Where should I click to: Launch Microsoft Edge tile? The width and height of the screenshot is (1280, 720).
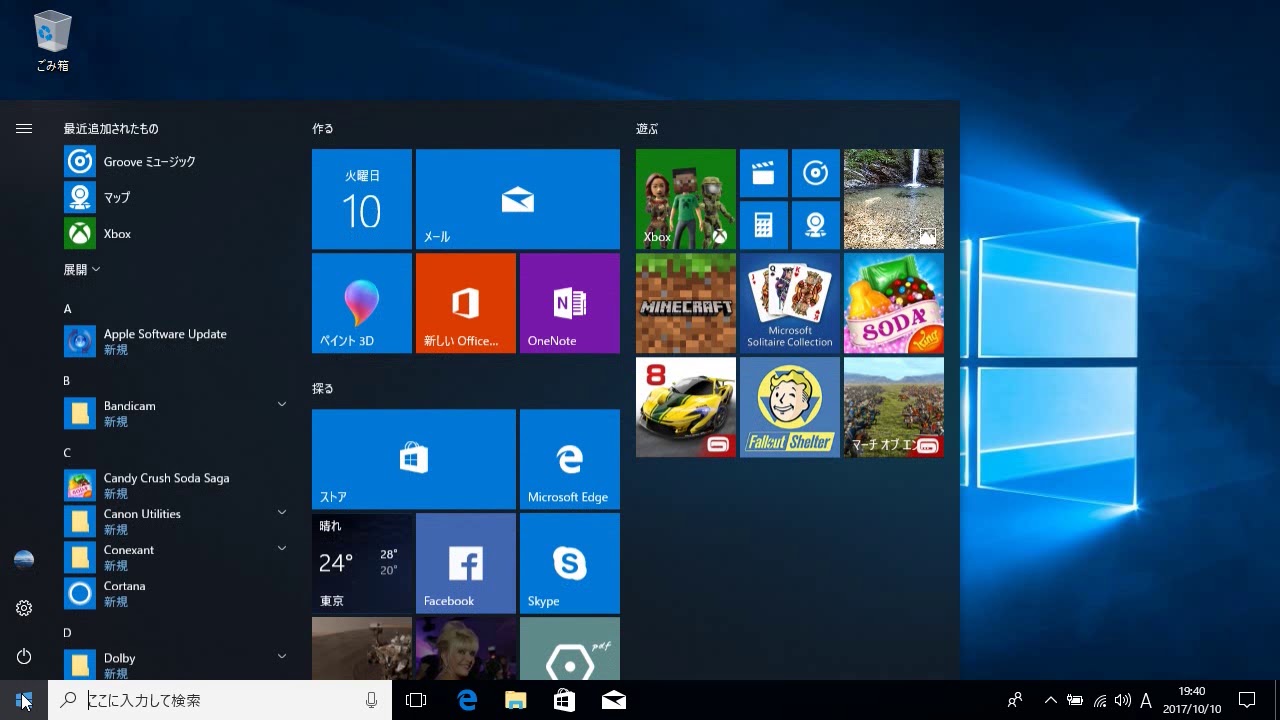point(570,459)
